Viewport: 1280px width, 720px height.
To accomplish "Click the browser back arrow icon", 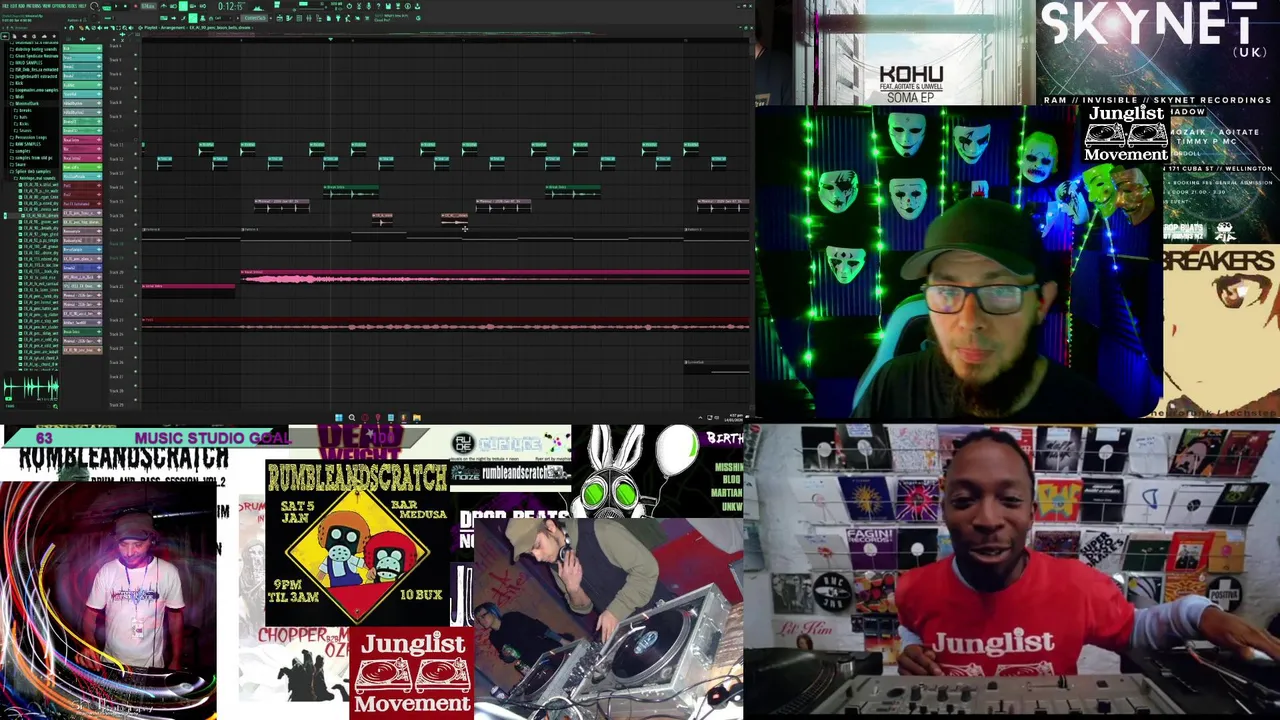I will click(4, 36).
